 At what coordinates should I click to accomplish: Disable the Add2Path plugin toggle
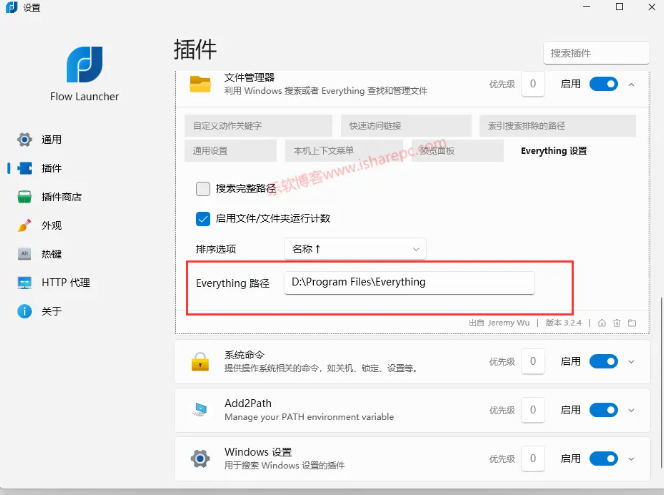[603, 410]
